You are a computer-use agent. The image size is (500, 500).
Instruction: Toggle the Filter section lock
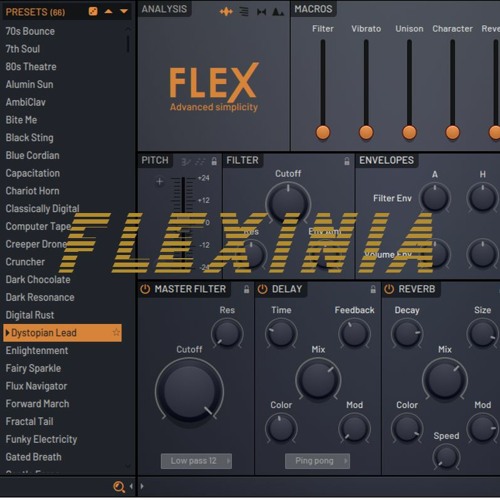[x=347, y=161]
